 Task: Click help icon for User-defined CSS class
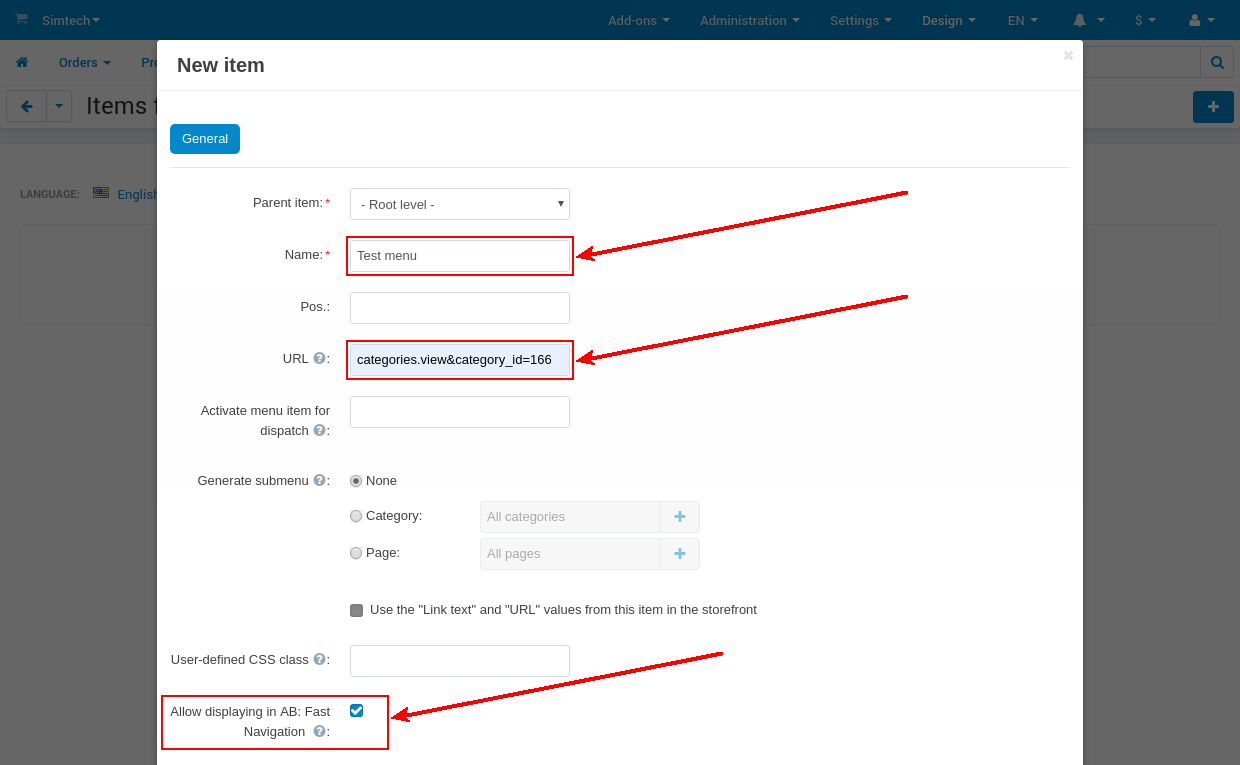point(319,659)
